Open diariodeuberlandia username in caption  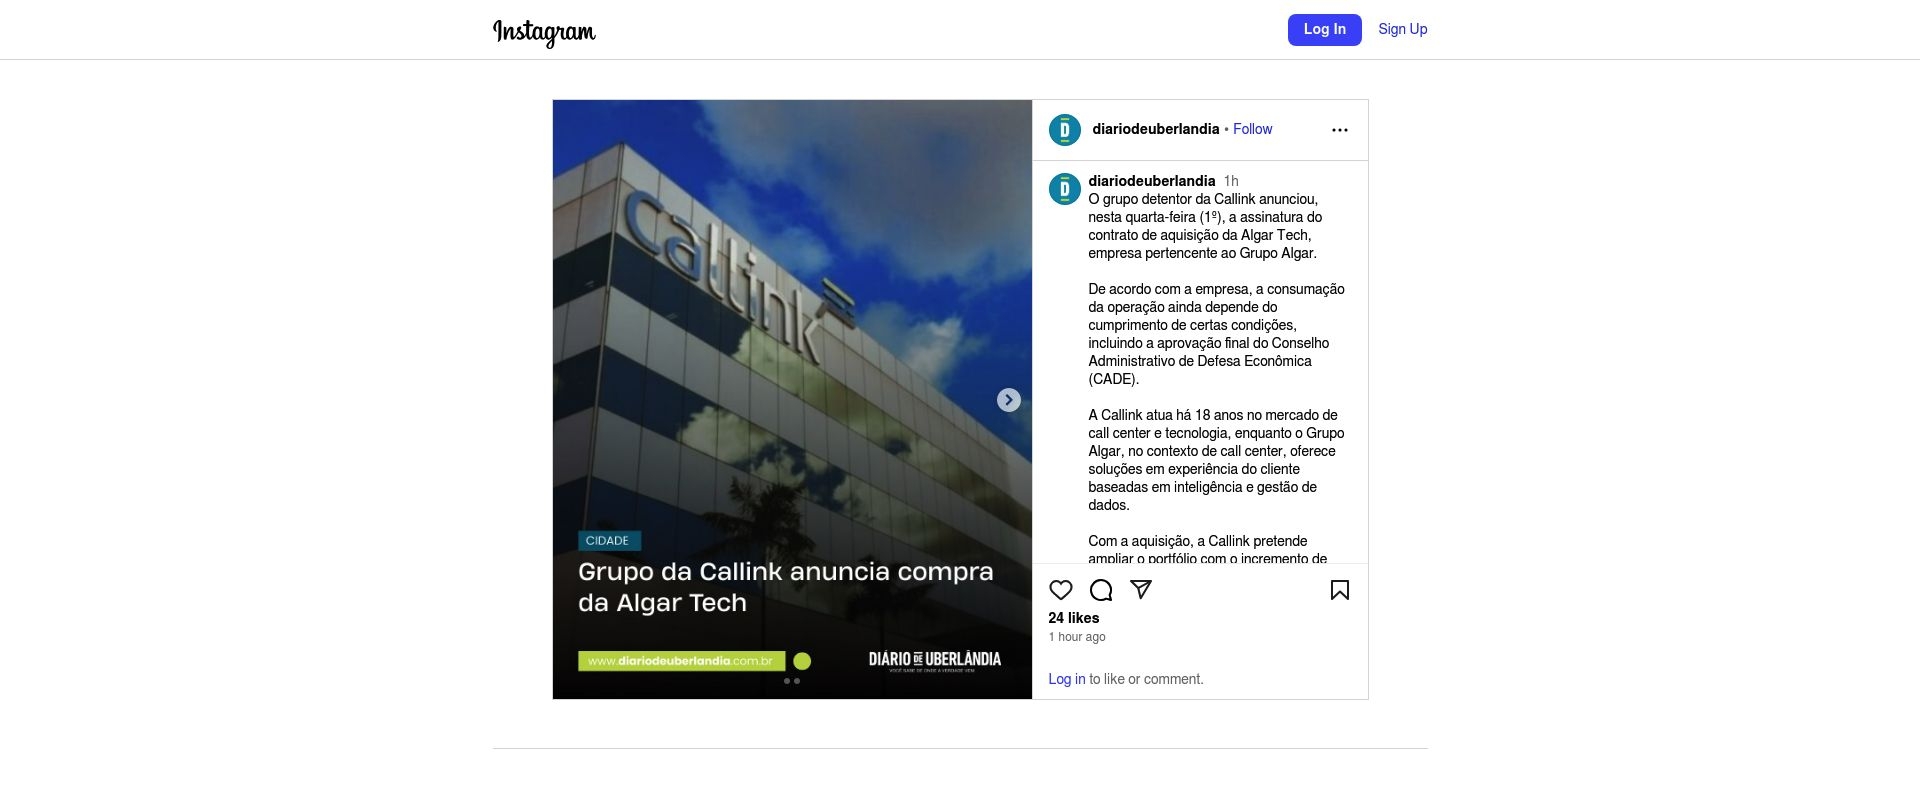click(x=1152, y=181)
